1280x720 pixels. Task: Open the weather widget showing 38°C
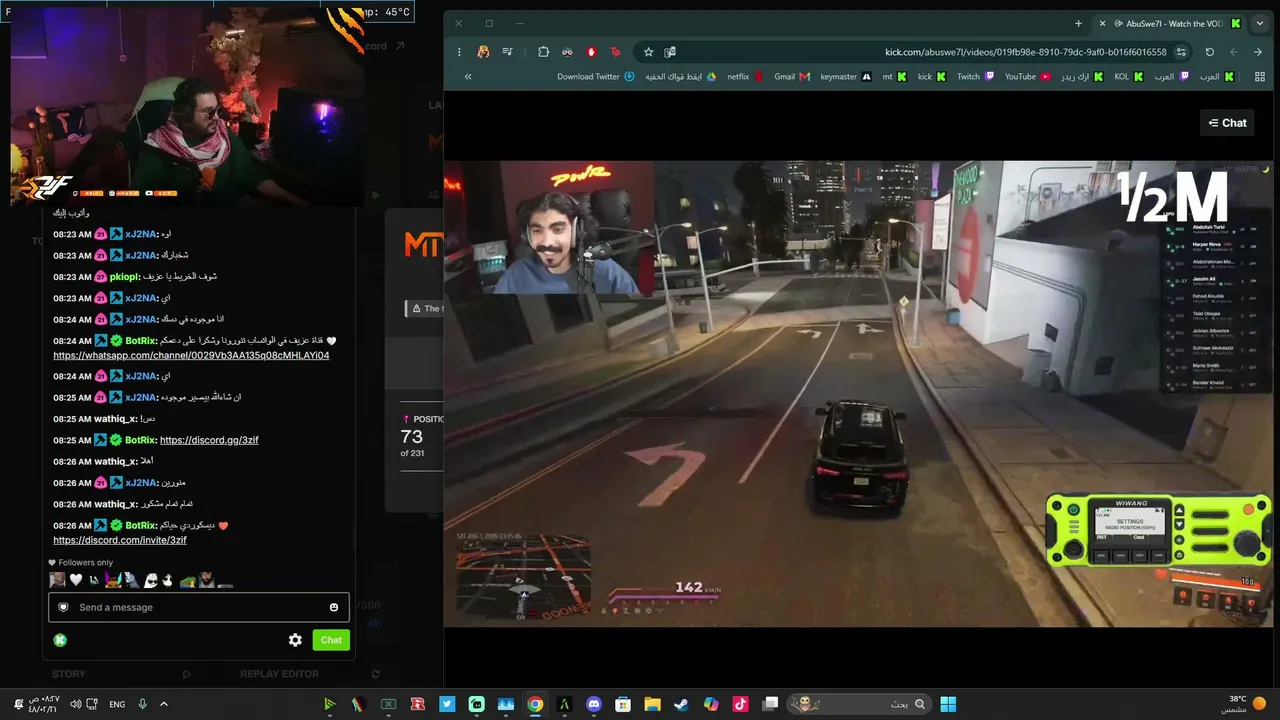pyautogui.click(x=1244, y=704)
